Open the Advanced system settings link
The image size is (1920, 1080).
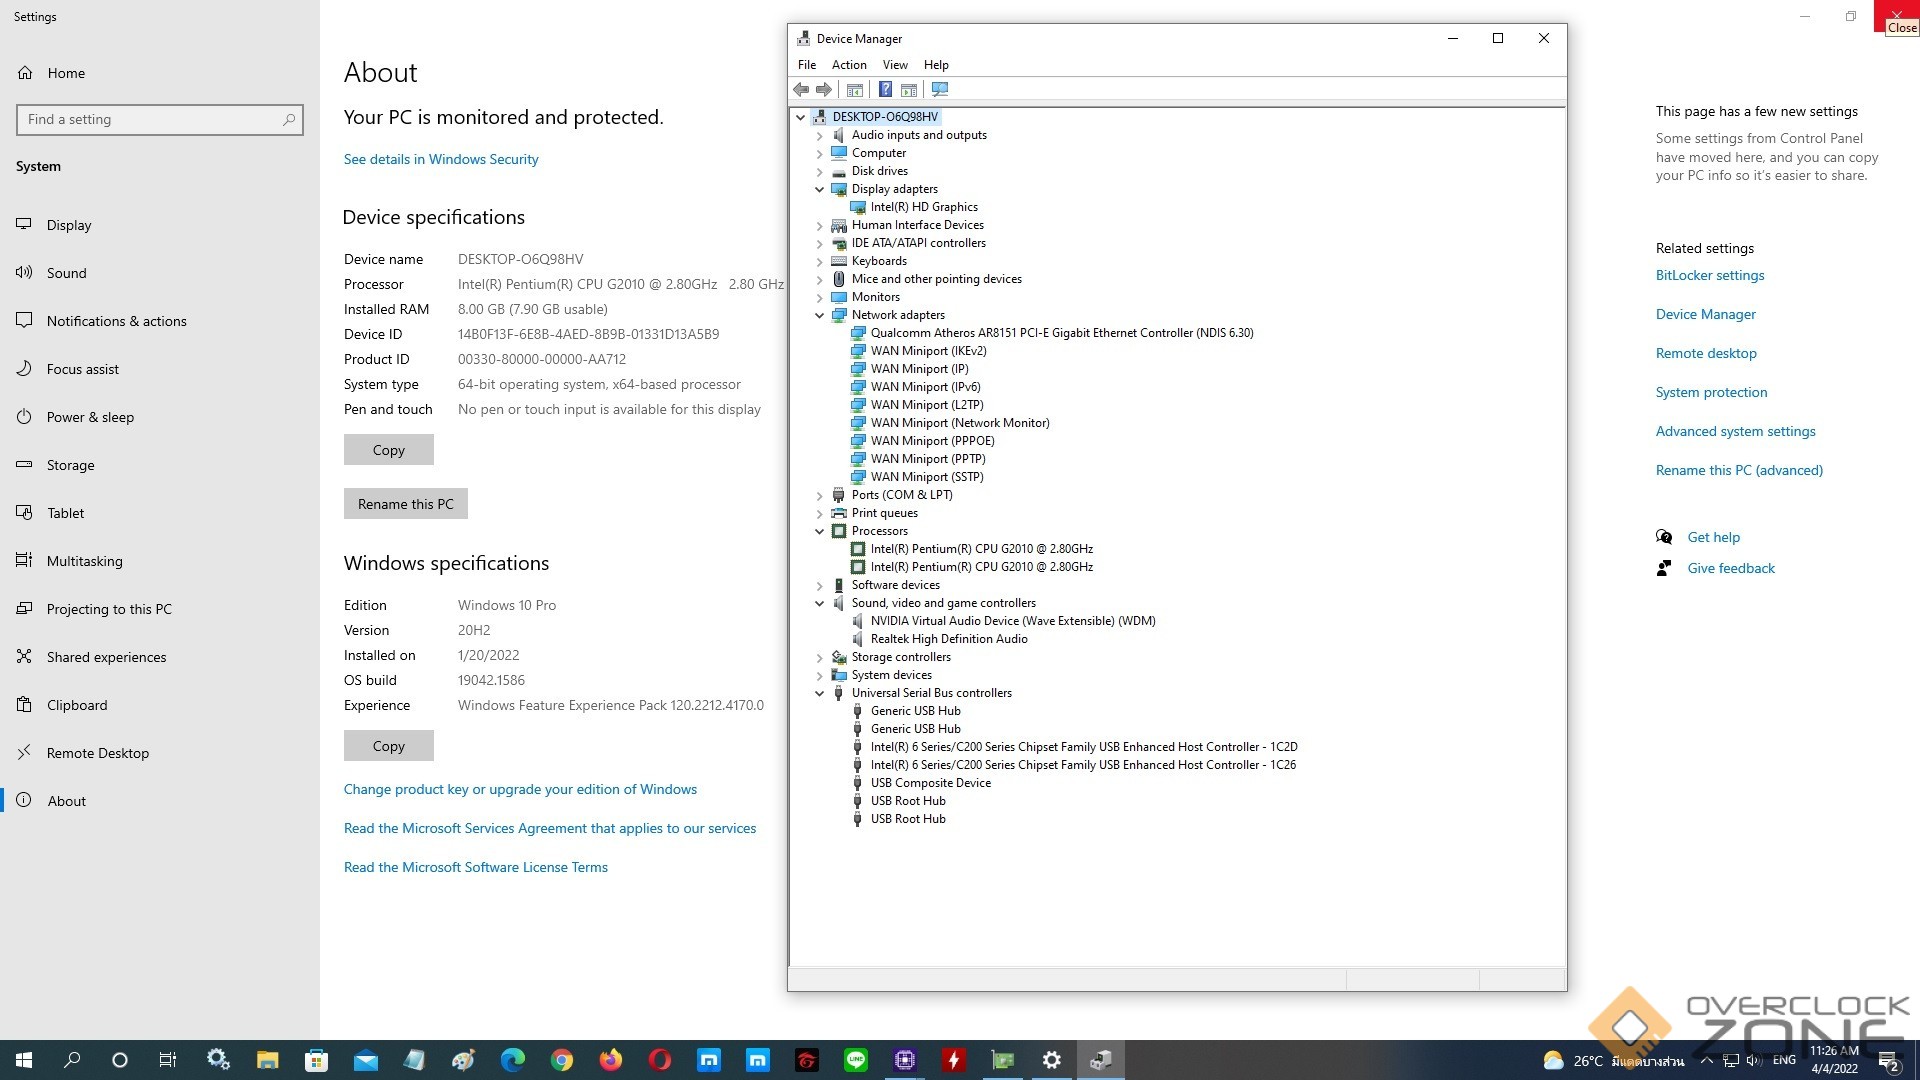coord(1735,431)
